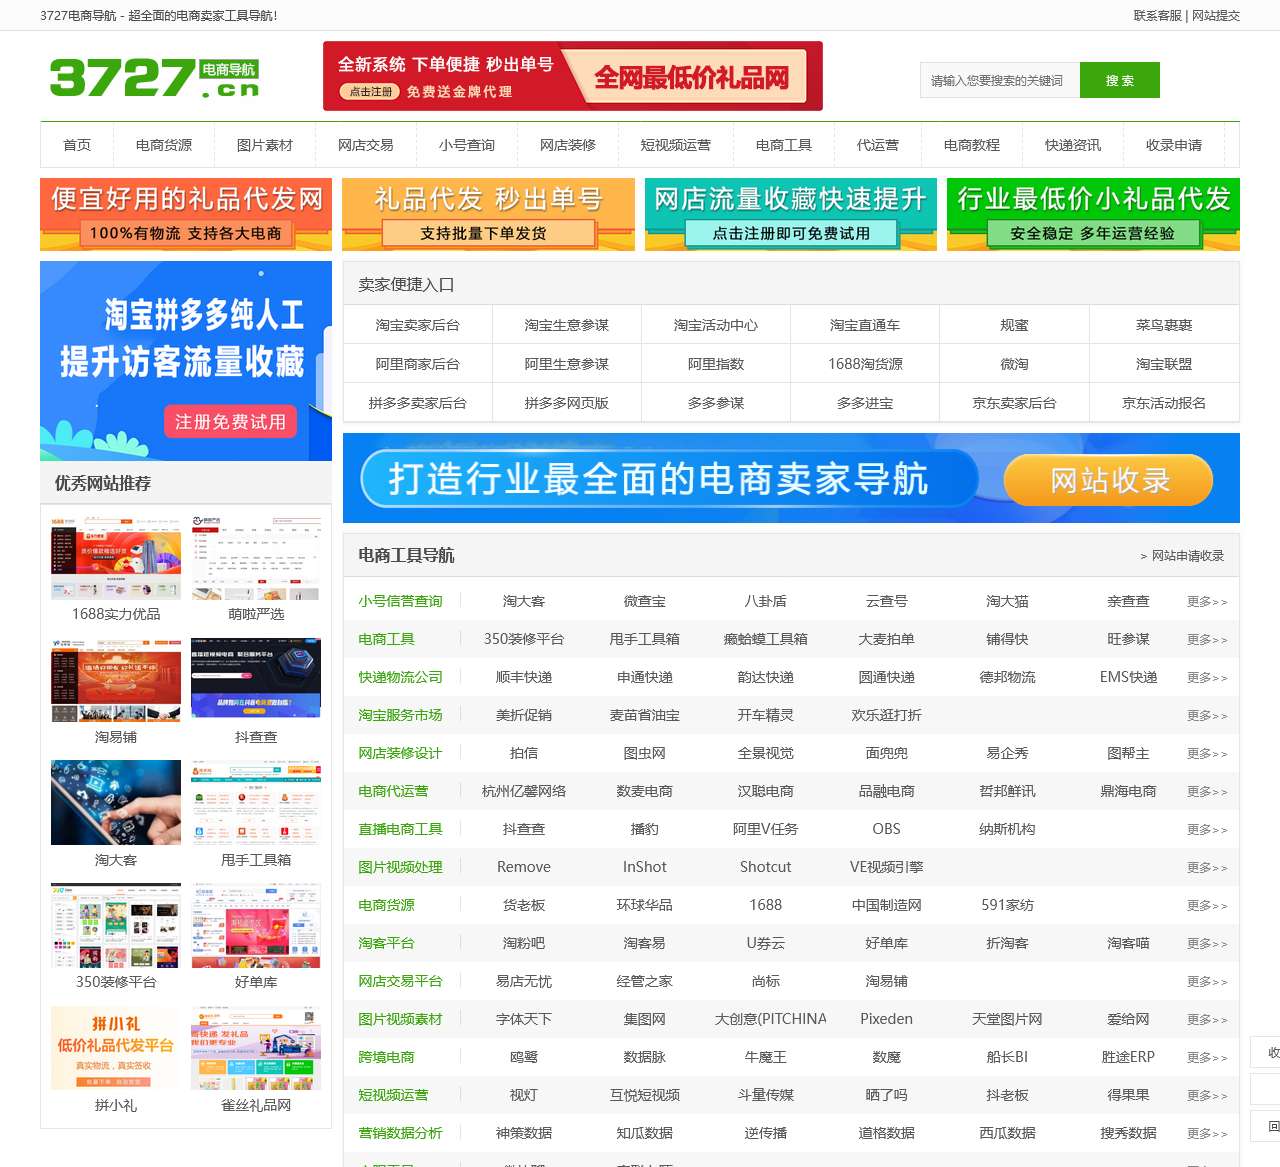Click Remove in image processing row
1280x1167 pixels.
[524, 867]
